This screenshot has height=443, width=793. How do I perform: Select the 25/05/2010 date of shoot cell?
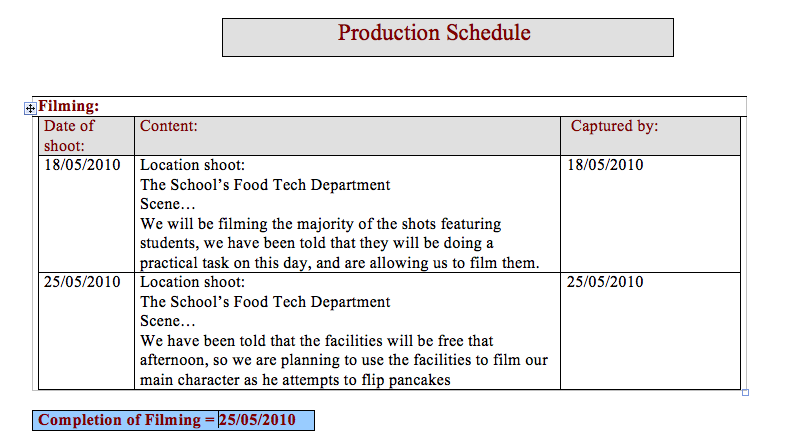(x=82, y=282)
